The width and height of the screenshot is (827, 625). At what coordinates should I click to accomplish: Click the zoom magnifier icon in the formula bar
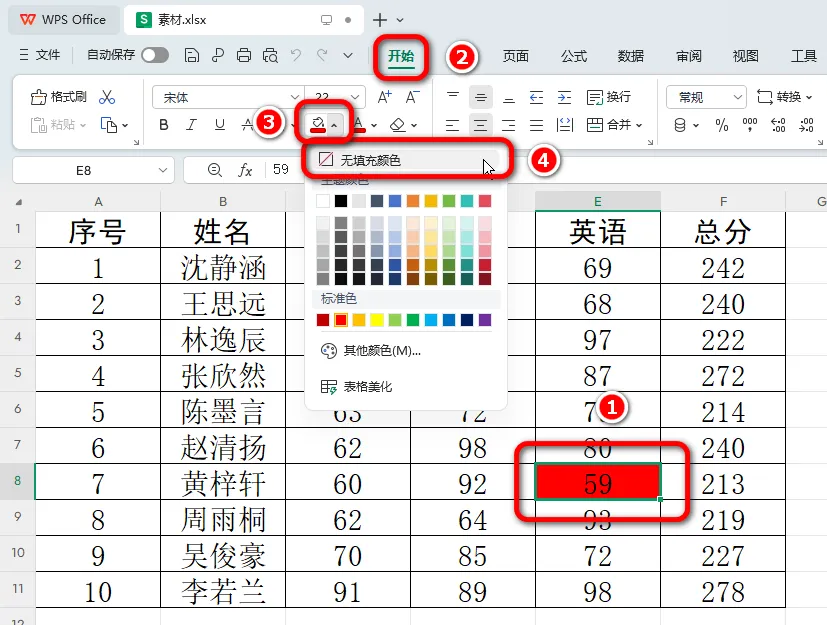[215, 170]
